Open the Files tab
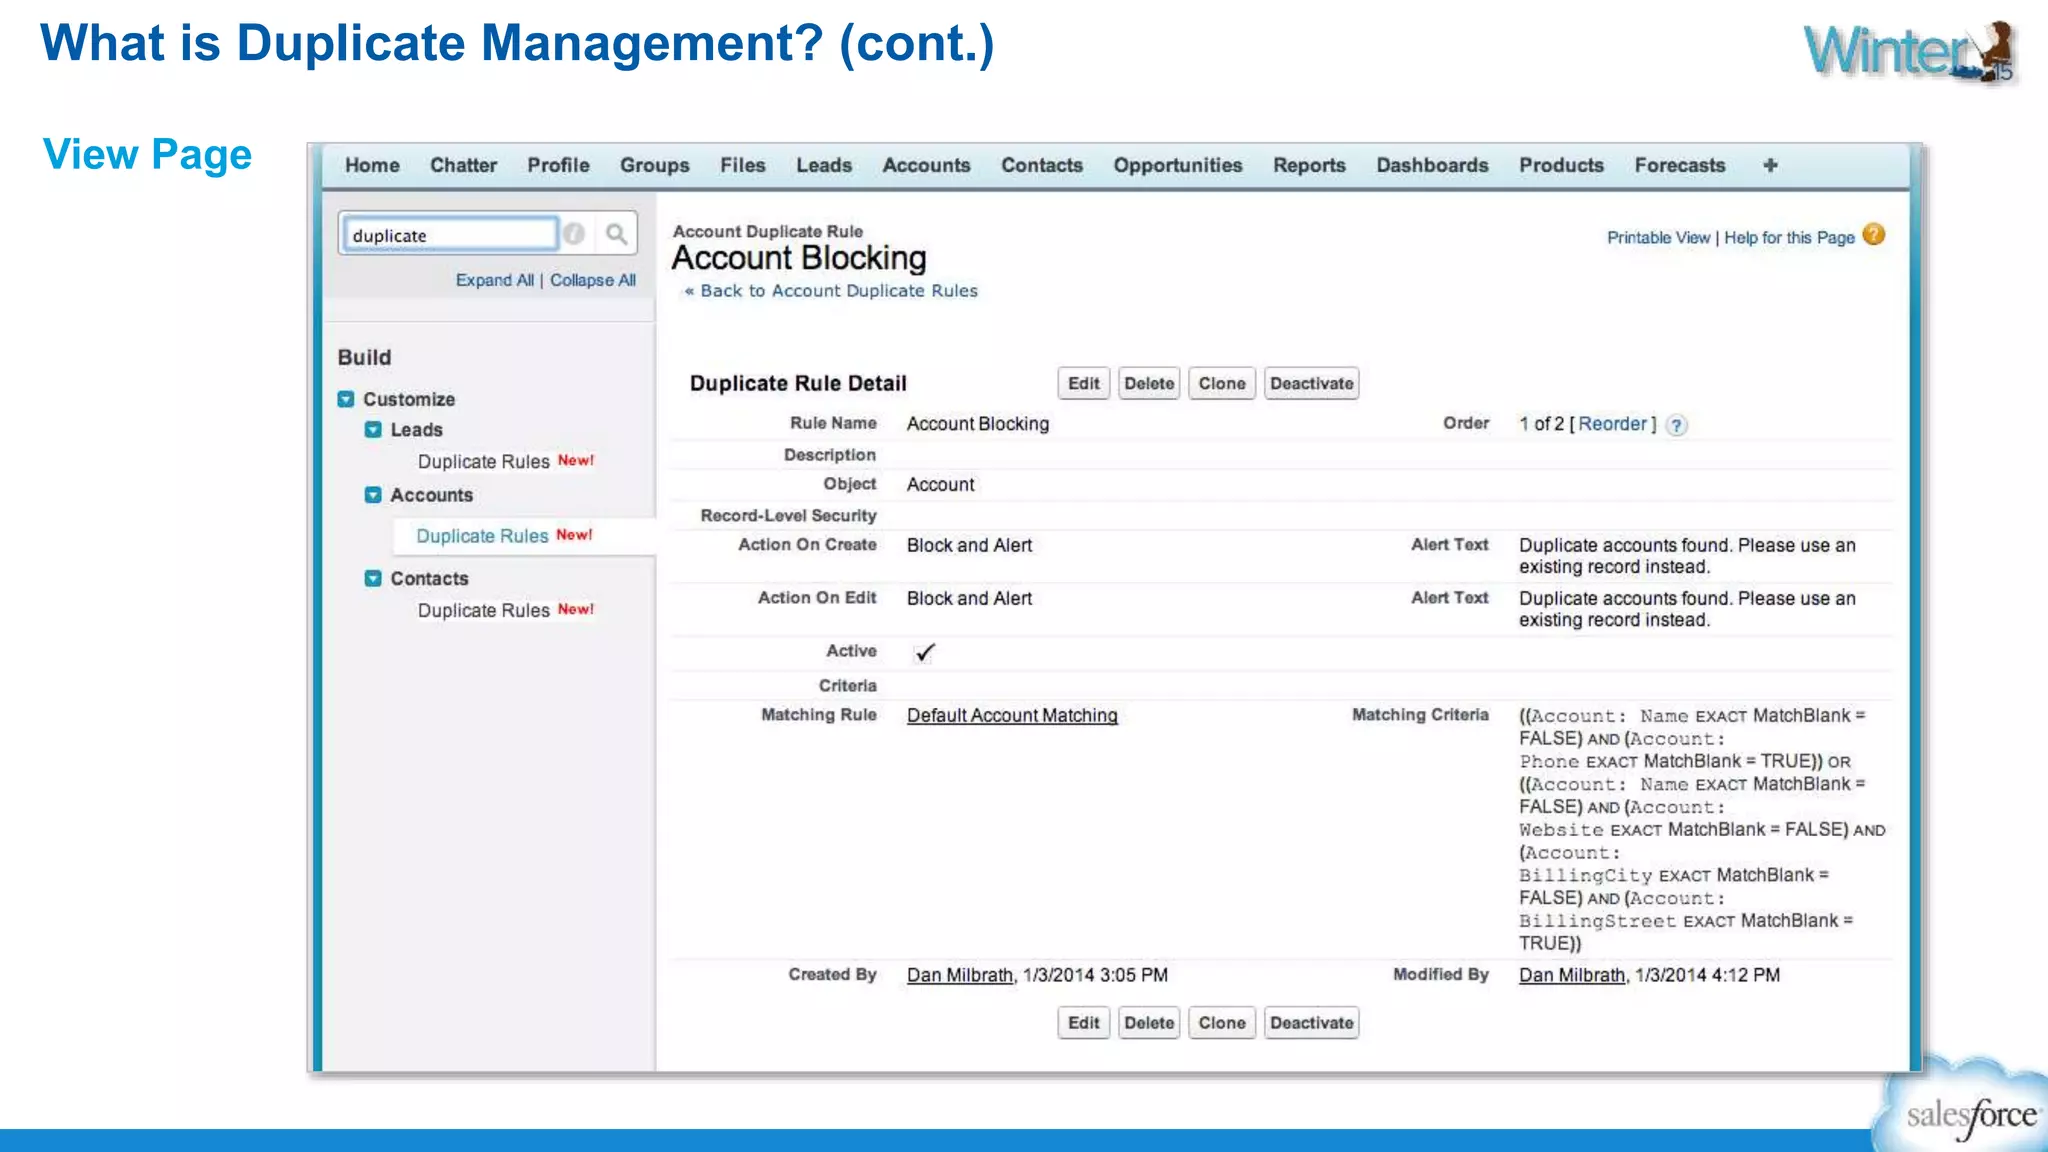Screen dimensions: 2048x1152 742,165
